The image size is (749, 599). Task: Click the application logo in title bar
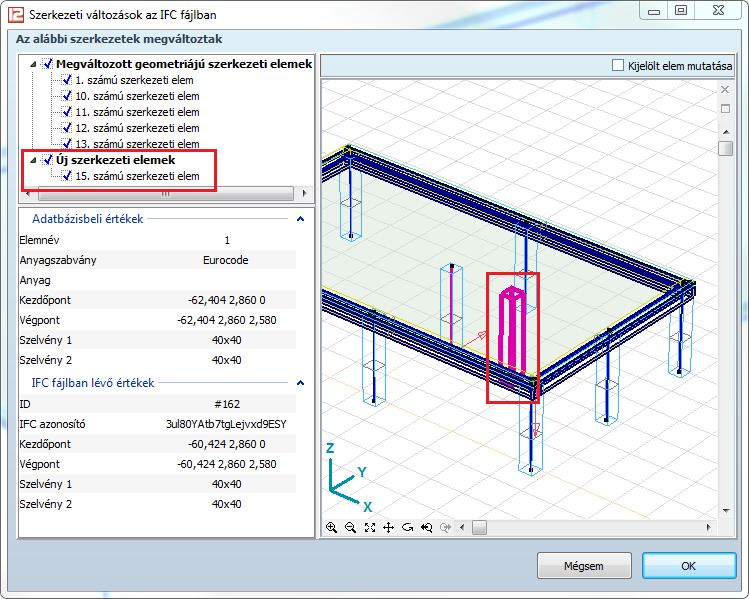pos(16,15)
